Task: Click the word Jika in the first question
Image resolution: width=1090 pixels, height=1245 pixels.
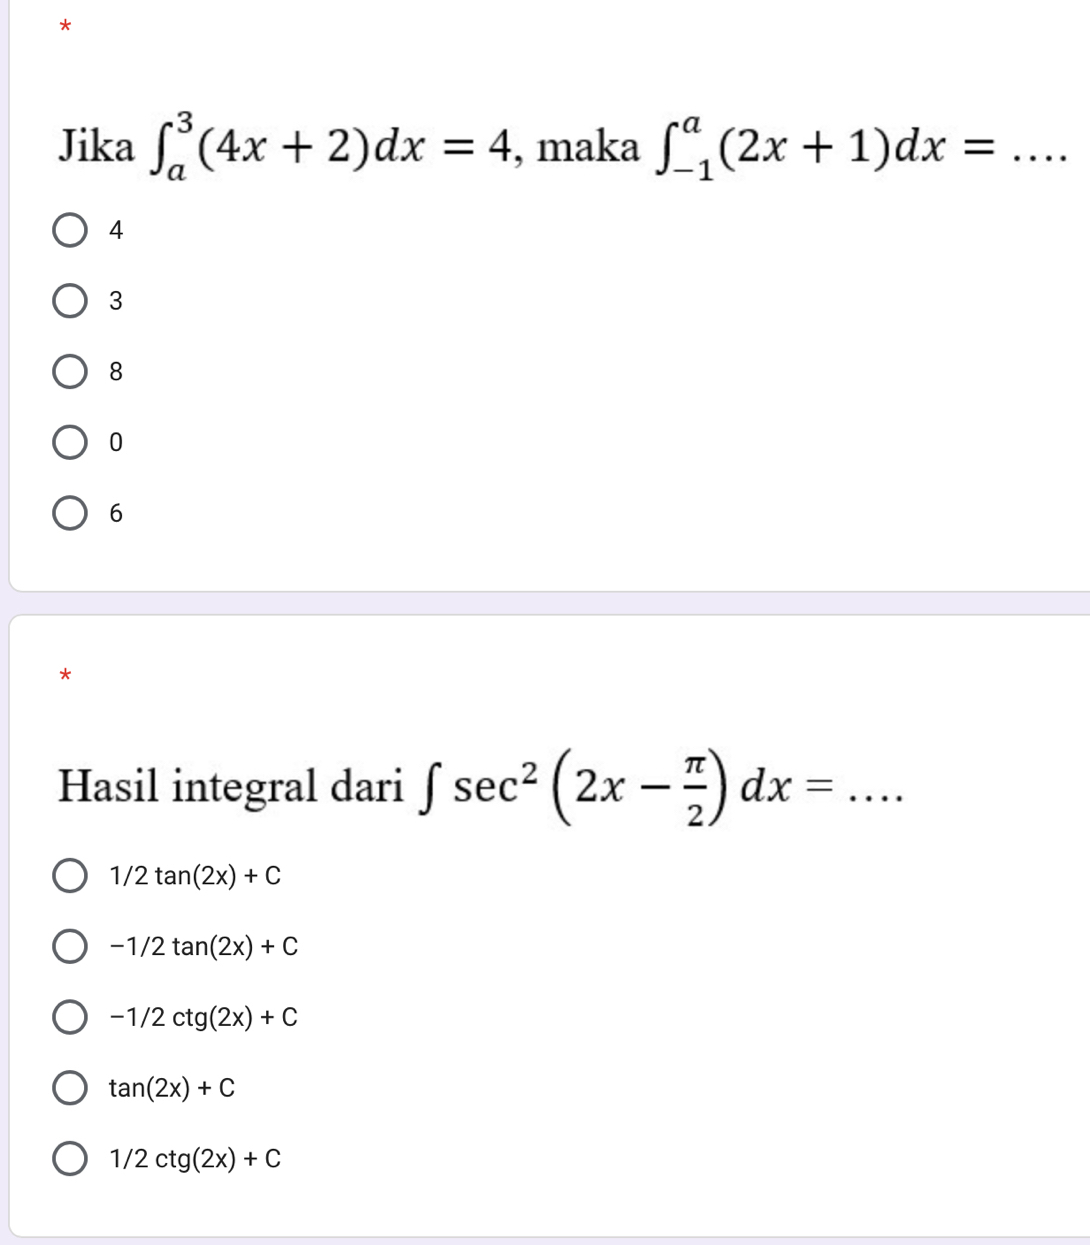Action: (x=96, y=148)
